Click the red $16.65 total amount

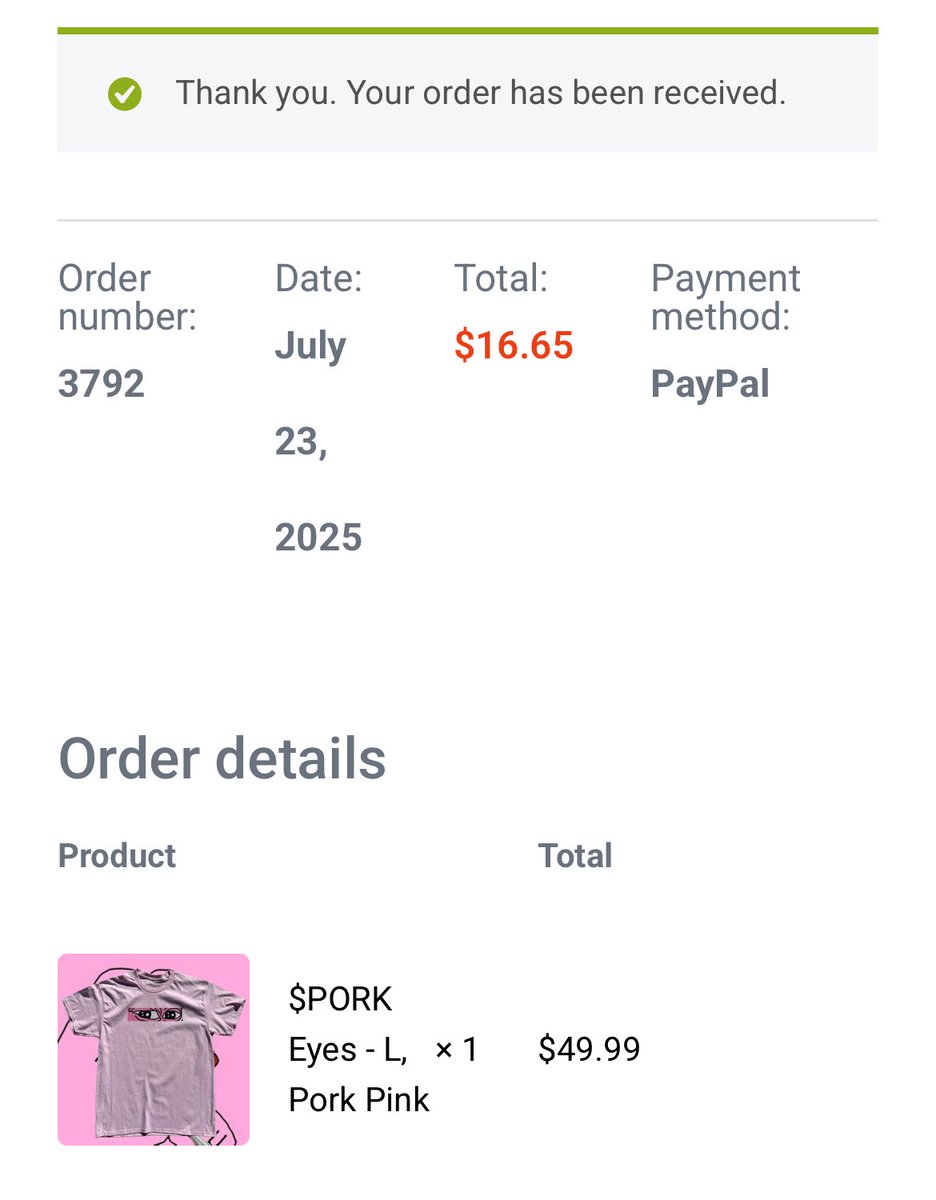tap(514, 345)
